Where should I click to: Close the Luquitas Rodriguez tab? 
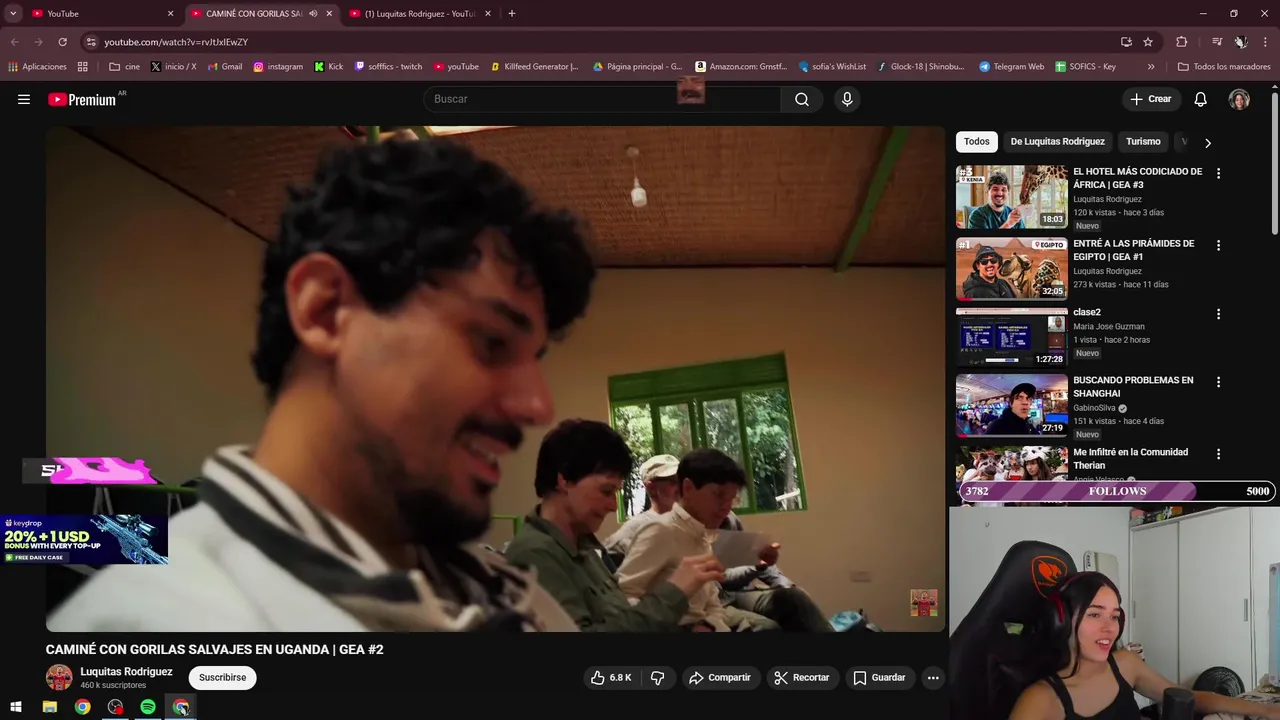(x=488, y=14)
